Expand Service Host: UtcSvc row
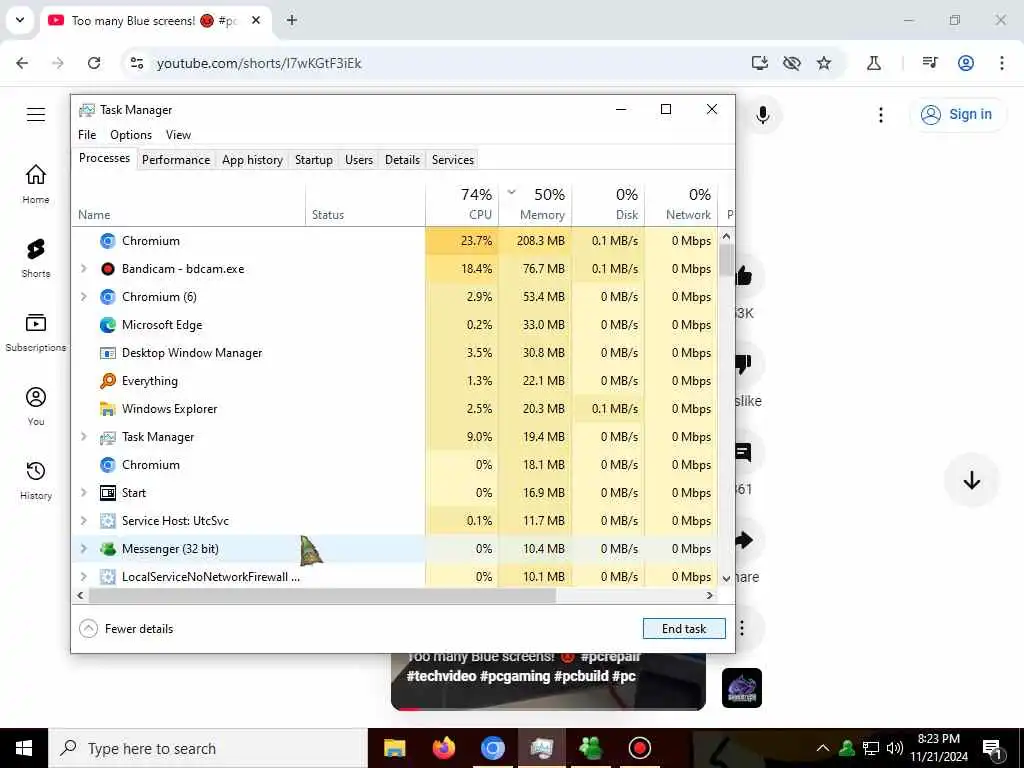The image size is (1024, 768). pos(84,520)
